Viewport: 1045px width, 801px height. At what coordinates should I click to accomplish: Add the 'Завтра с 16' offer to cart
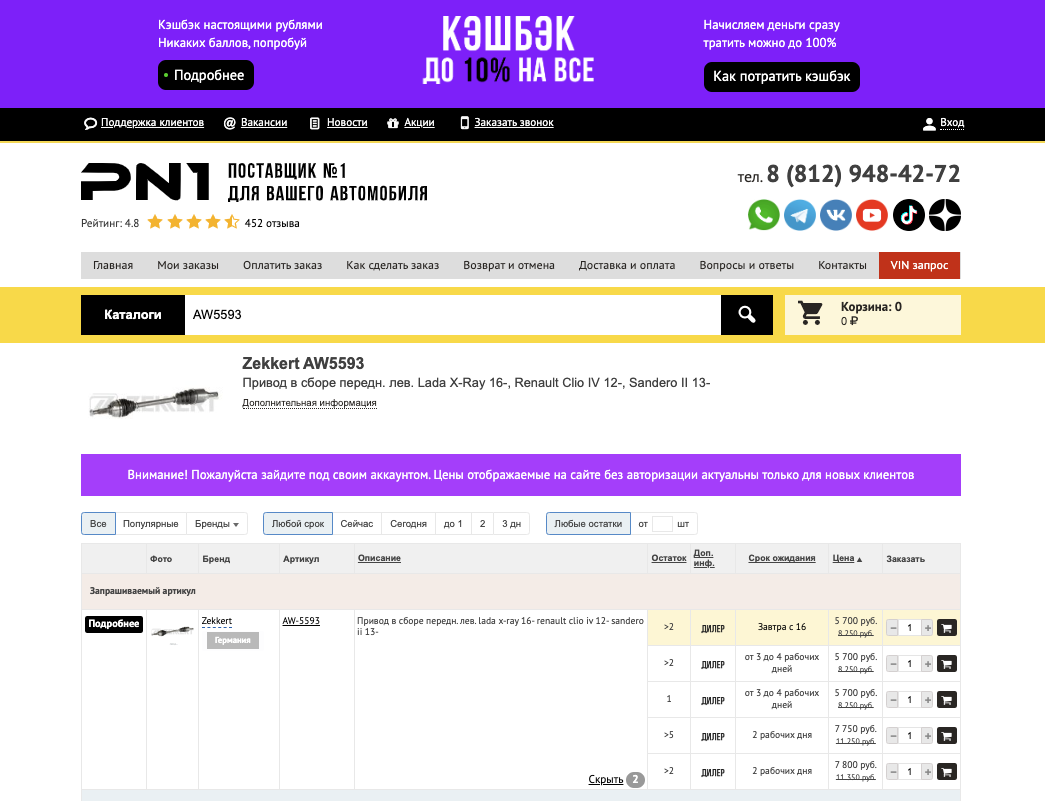(946, 628)
